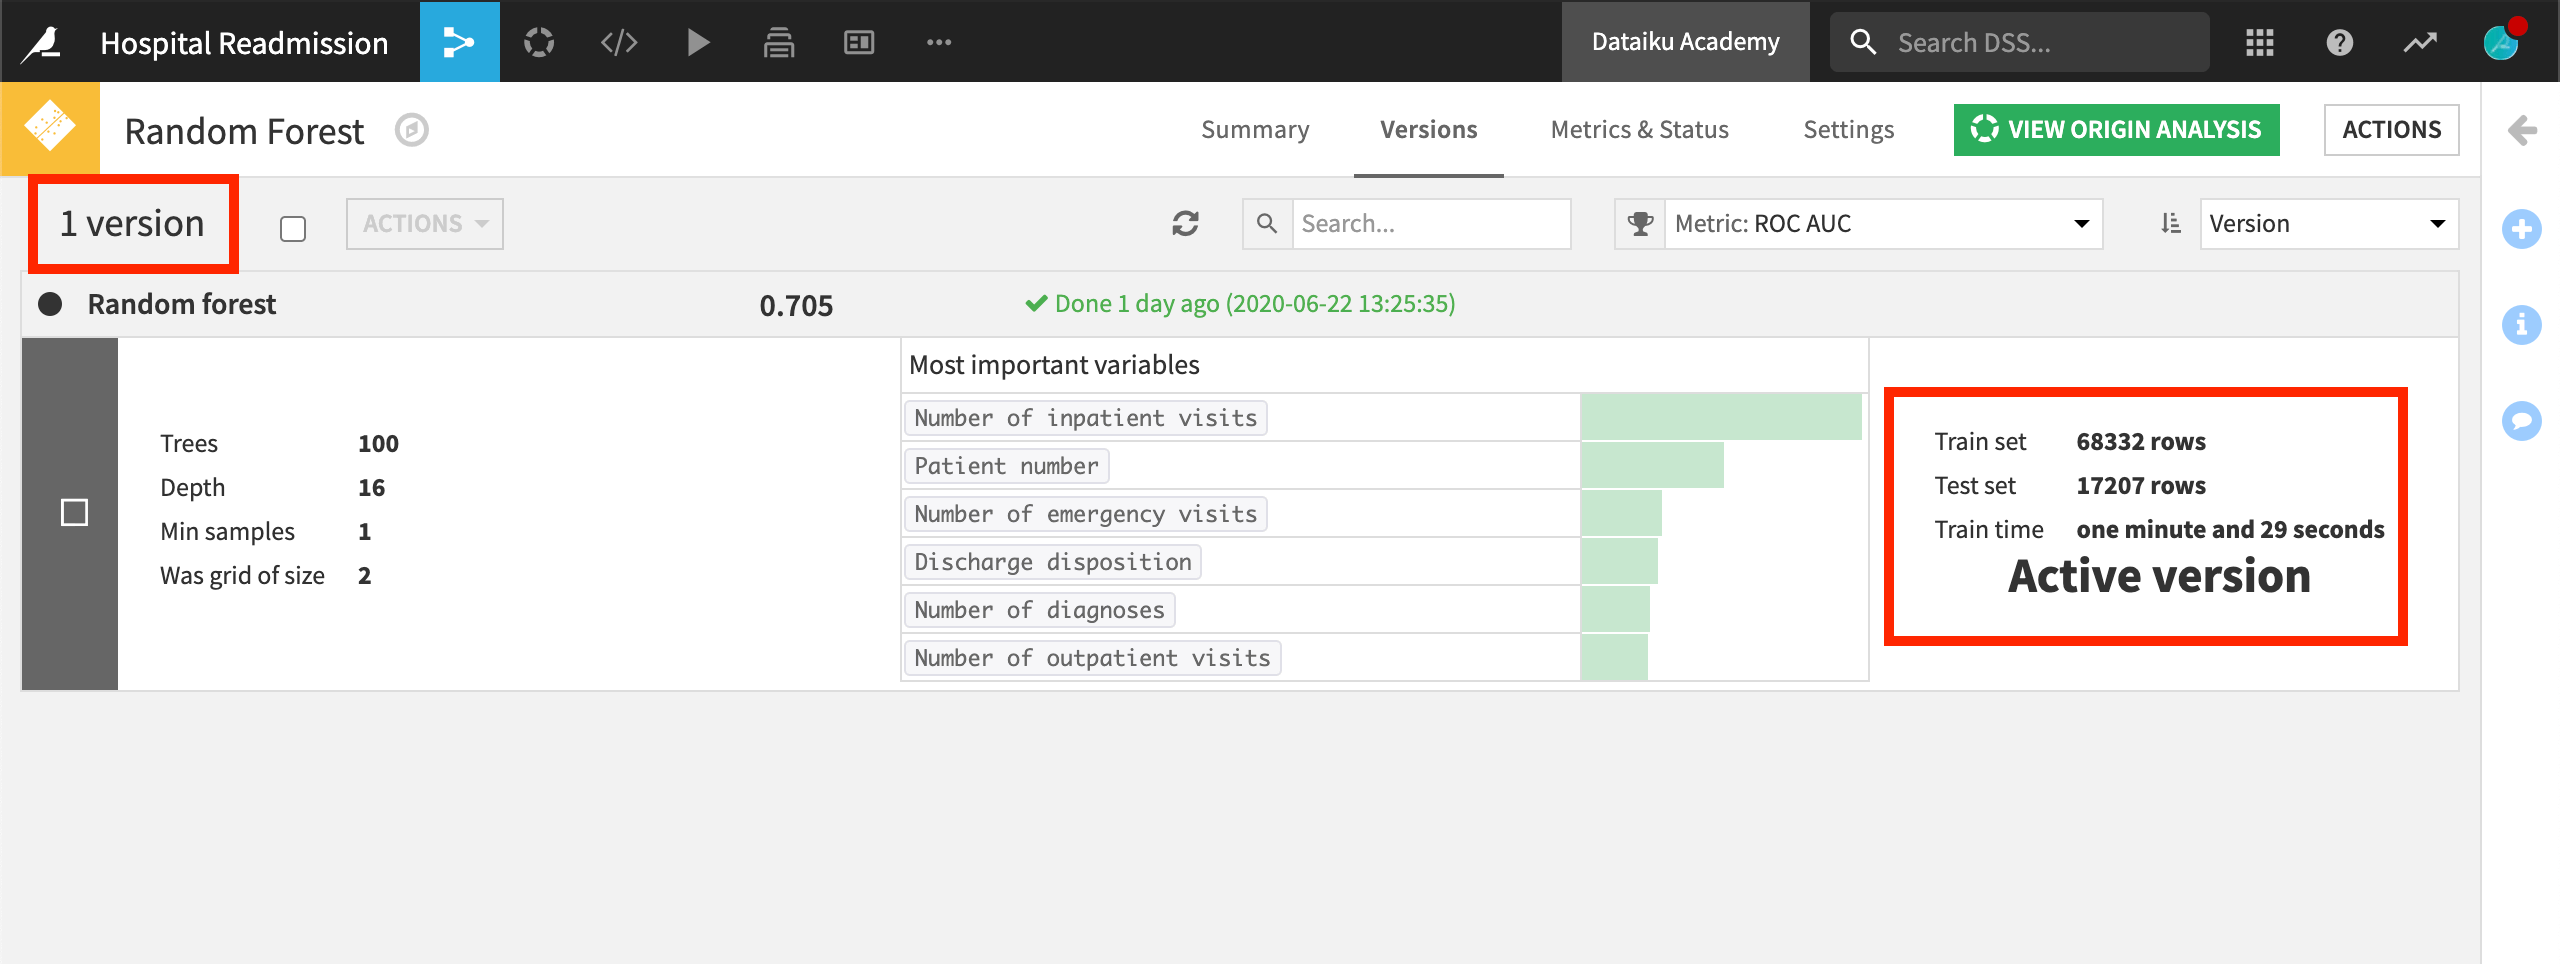This screenshot has height=964, width=2560.
Task: Click the Number of outpatient visits tag
Action: click(1092, 658)
